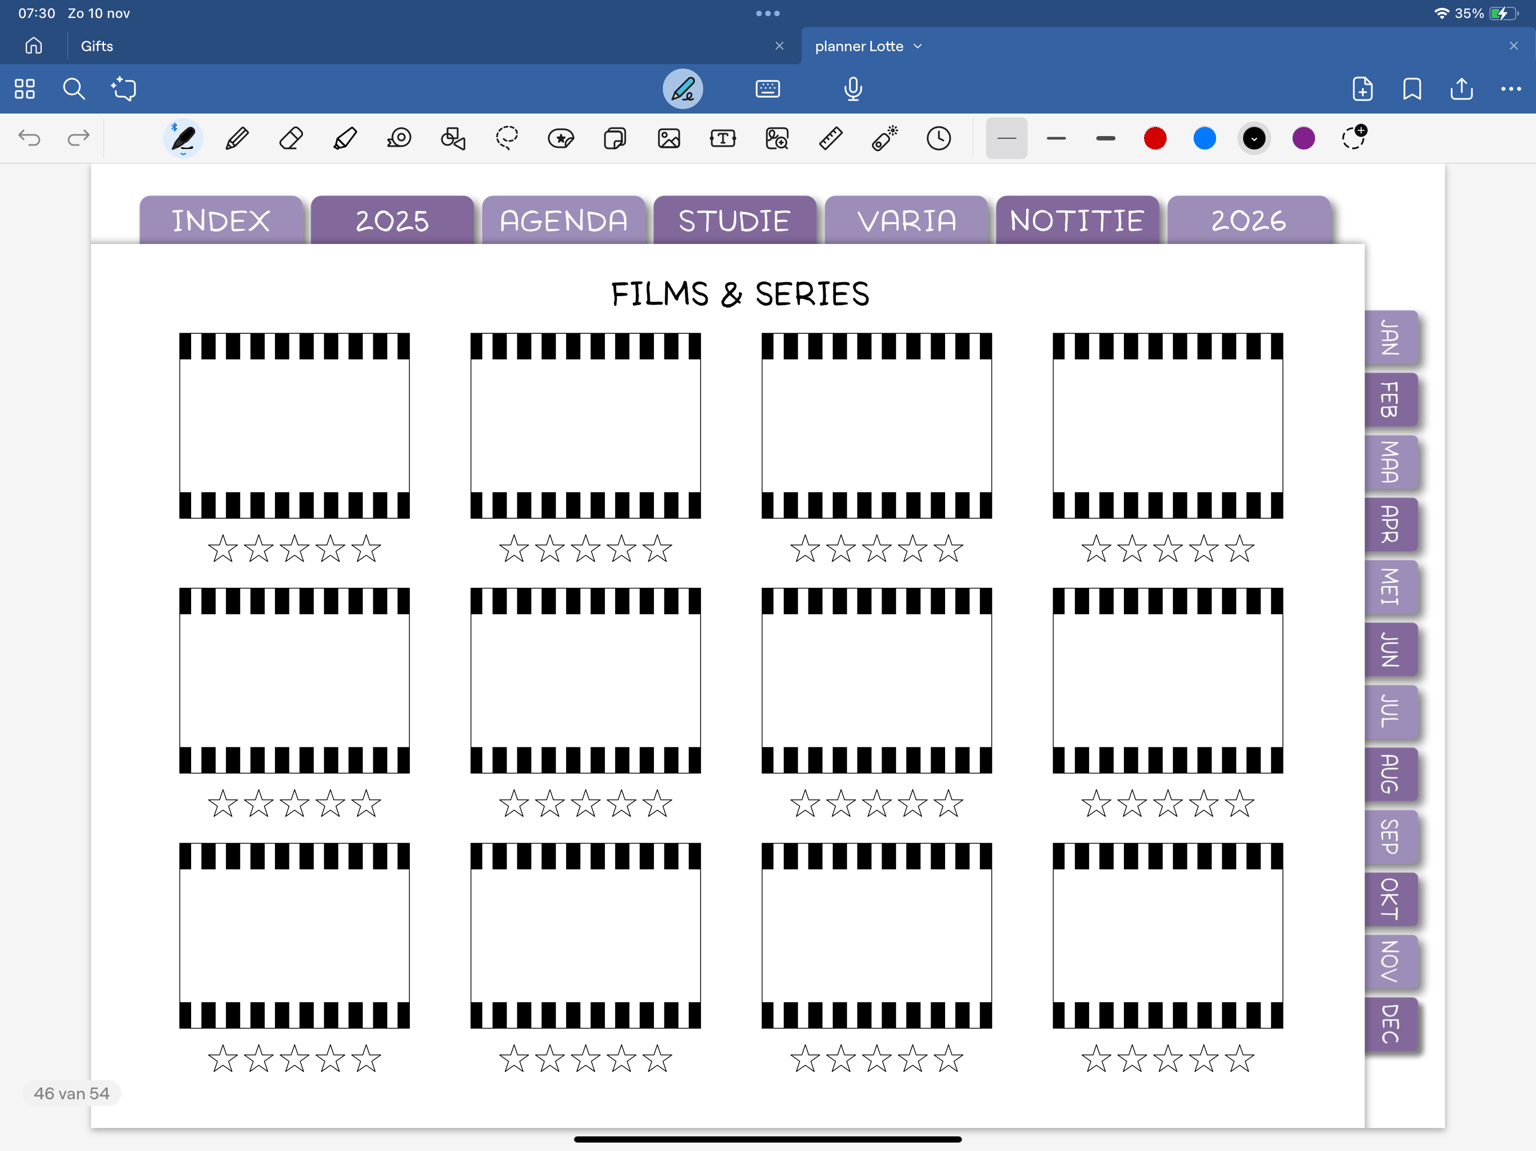Viewport: 1536px width, 1151px height.
Task: Jump to the JAN month tab
Action: [1391, 338]
